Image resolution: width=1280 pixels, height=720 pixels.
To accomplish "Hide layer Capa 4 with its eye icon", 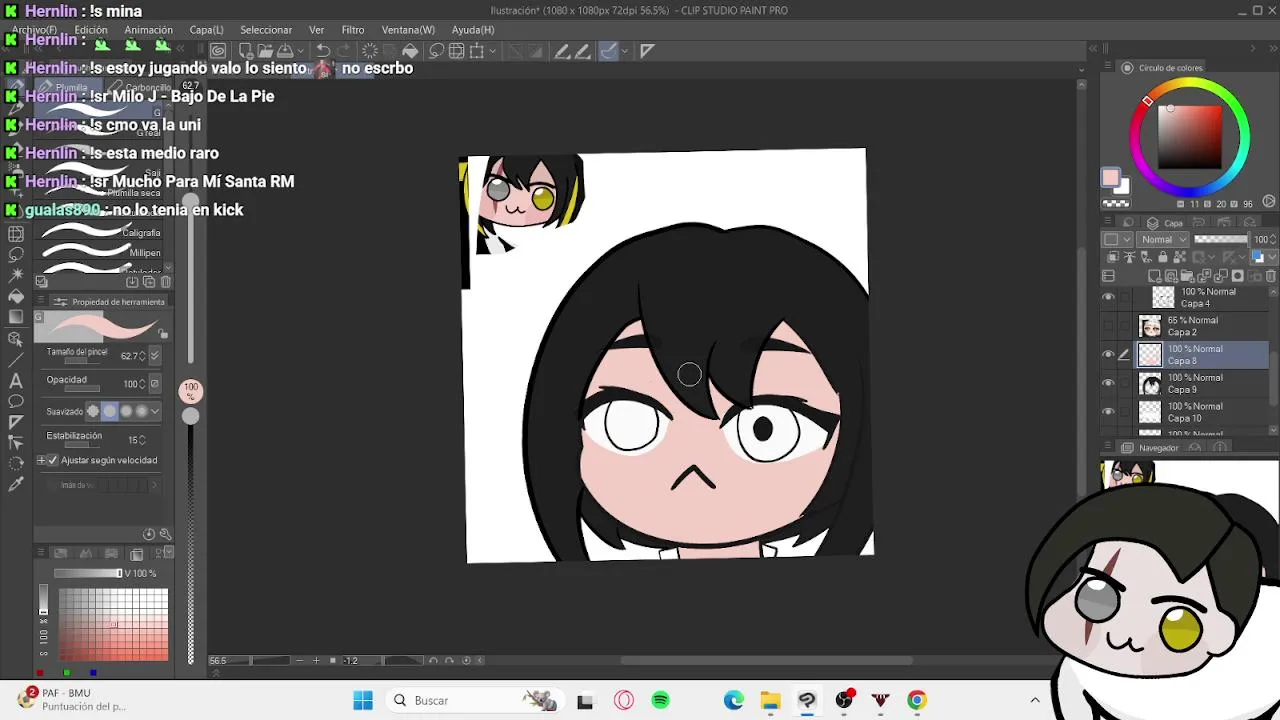I will click(1108, 298).
